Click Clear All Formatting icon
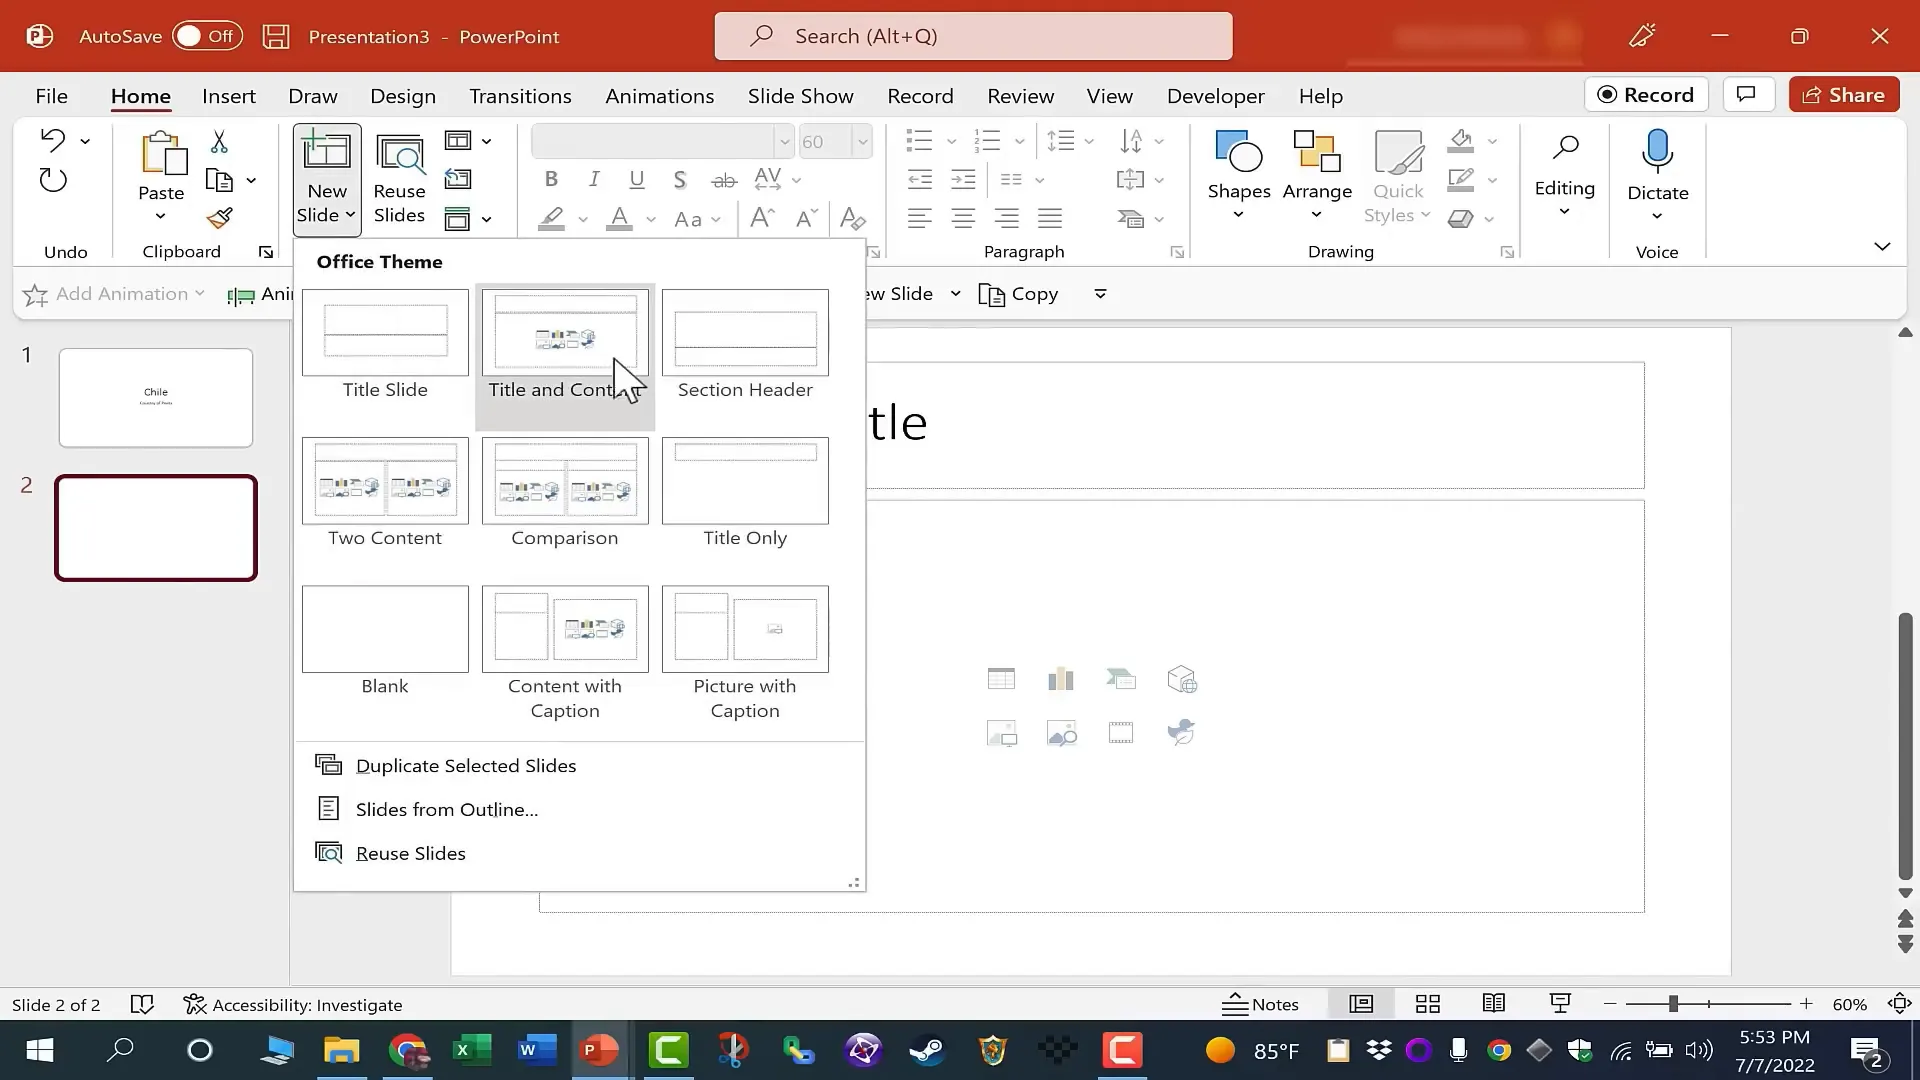The width and height of the screenshot is (1920, 1080). [x=853, y=218]
